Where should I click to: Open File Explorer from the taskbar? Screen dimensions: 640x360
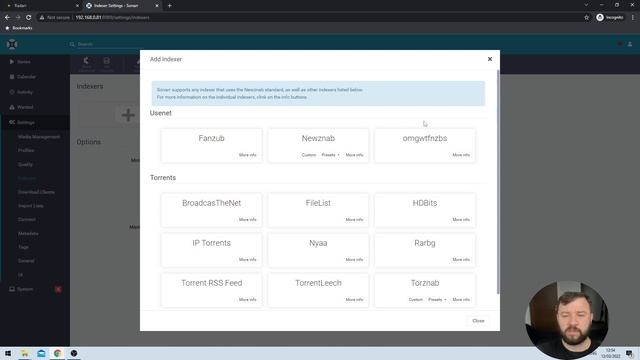click(24, 353)
